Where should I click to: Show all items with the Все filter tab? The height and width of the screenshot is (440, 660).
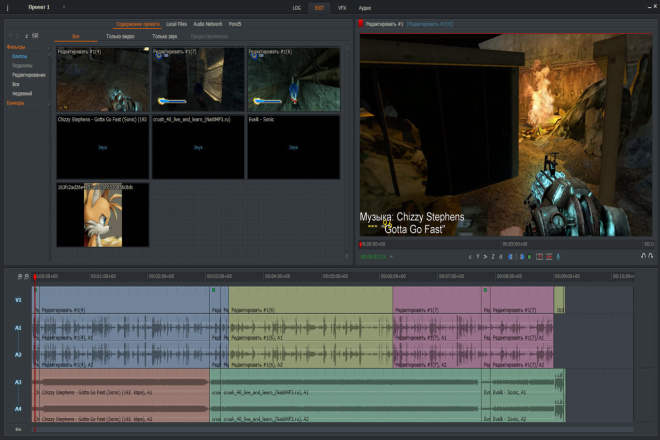click(76, 36)
